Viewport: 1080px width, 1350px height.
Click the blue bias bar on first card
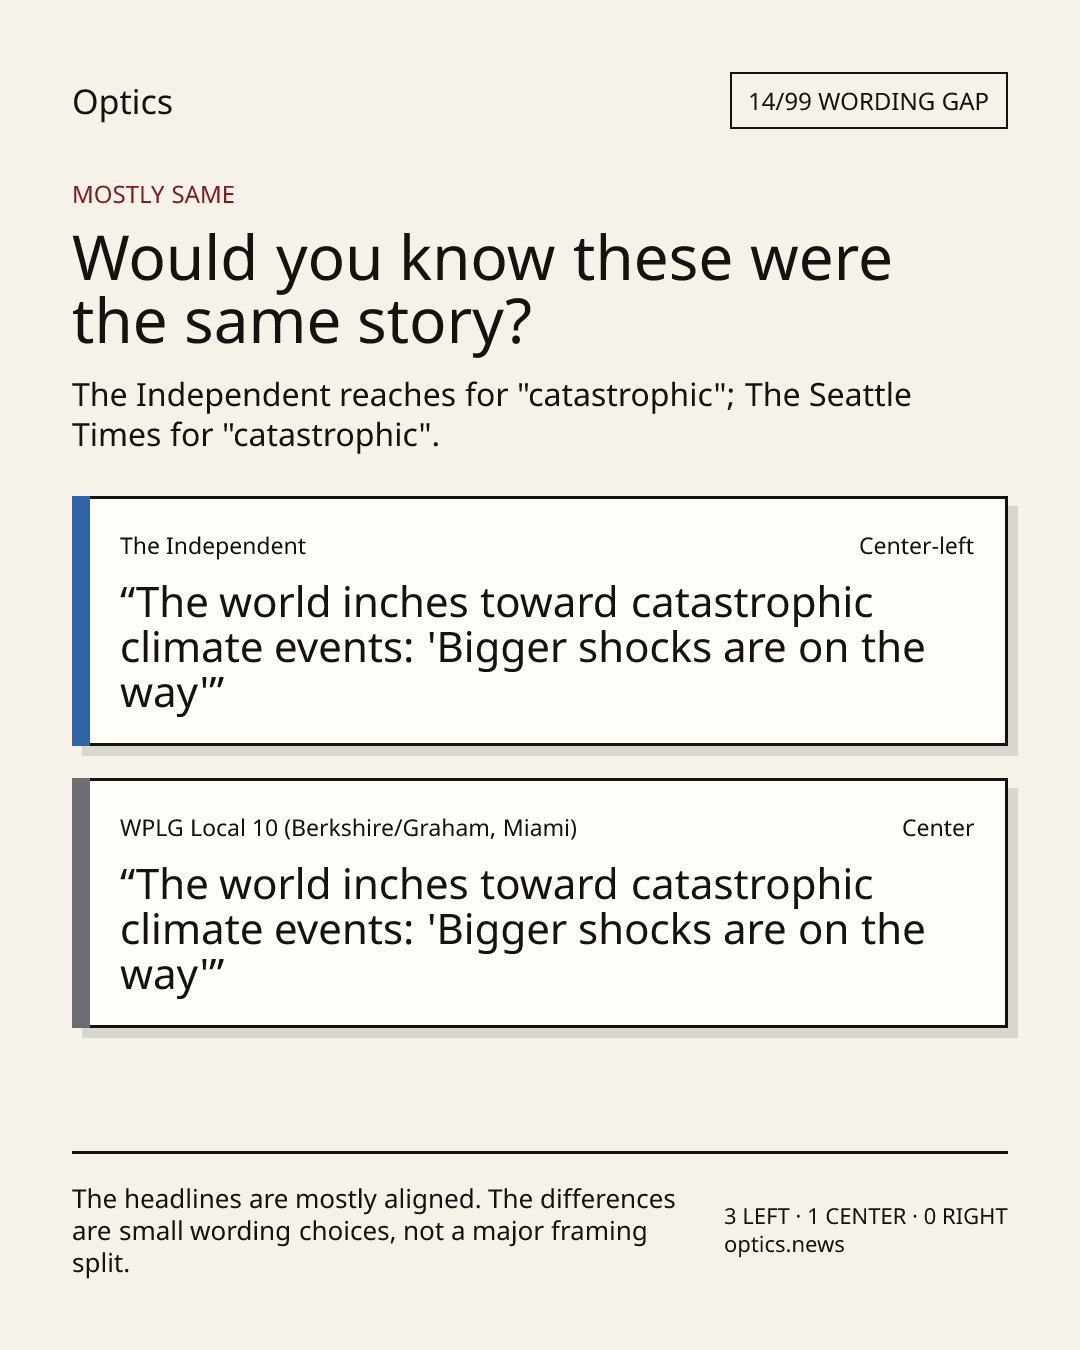pos(81,621)
